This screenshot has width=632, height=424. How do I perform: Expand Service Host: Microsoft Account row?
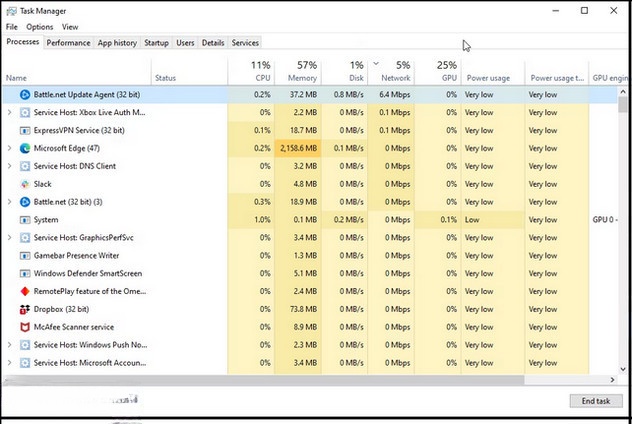pos(9,363)
